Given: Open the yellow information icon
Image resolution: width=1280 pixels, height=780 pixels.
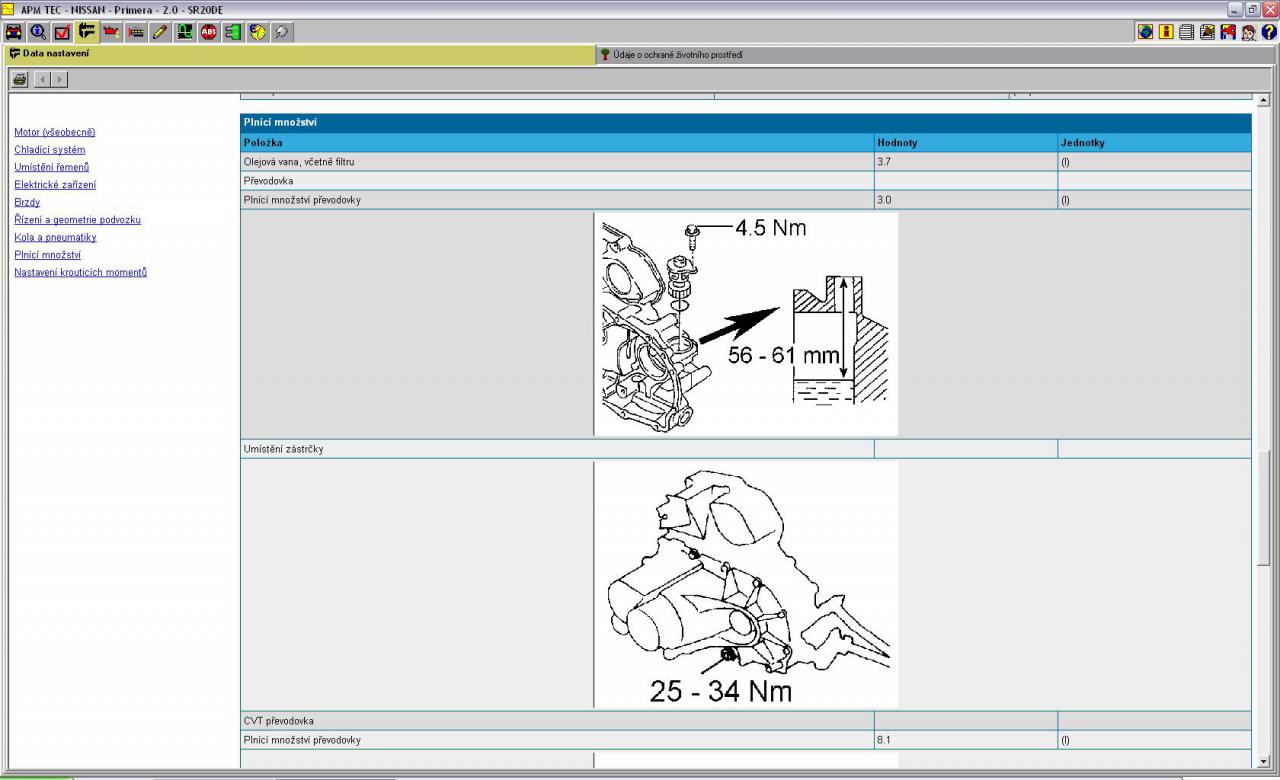Looking at the screenshot, I should [1166, 32].
